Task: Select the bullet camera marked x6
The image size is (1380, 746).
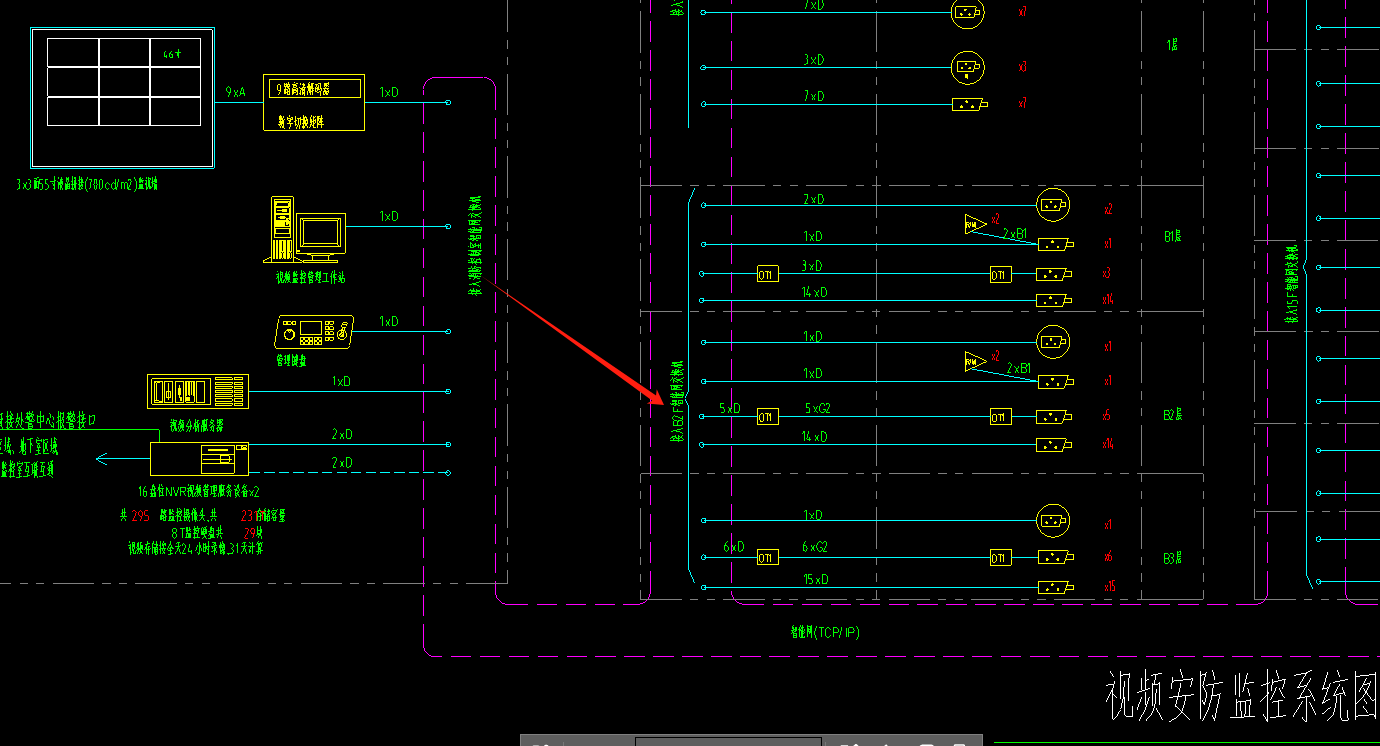Action: pos(1055,557)
